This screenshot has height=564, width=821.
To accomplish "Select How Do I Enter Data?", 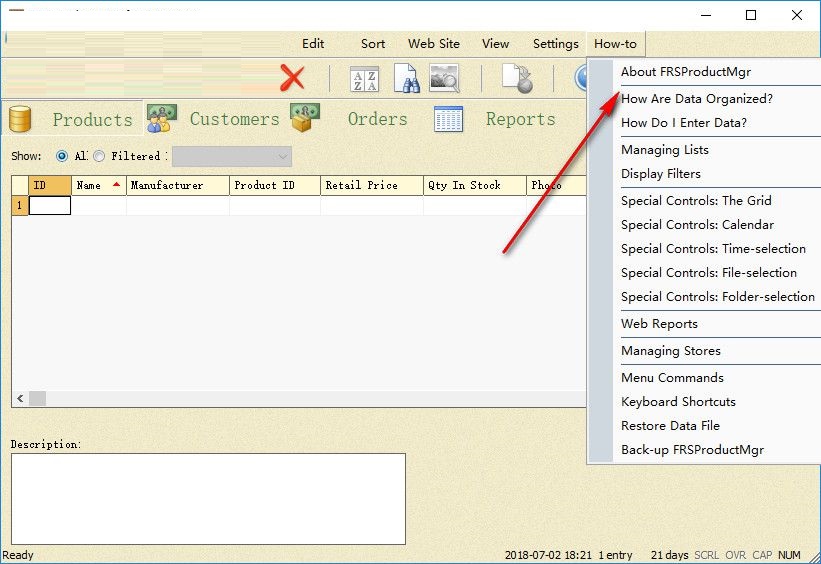I will (x=684, y=123).
